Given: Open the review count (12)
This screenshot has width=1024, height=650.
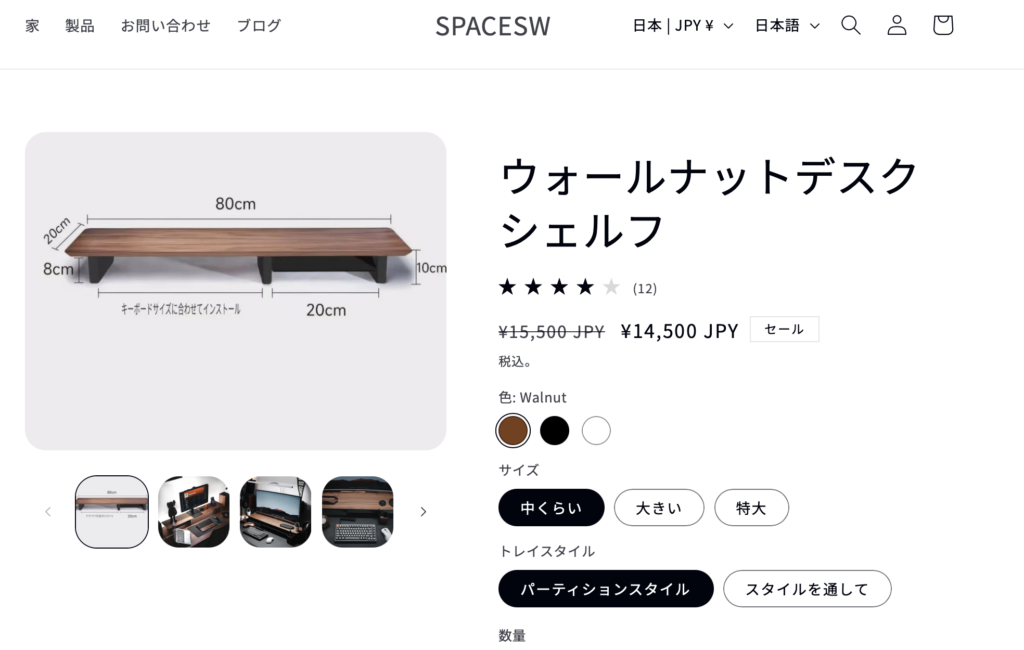Looking at the screenshot, I should [x=645, y=288].
